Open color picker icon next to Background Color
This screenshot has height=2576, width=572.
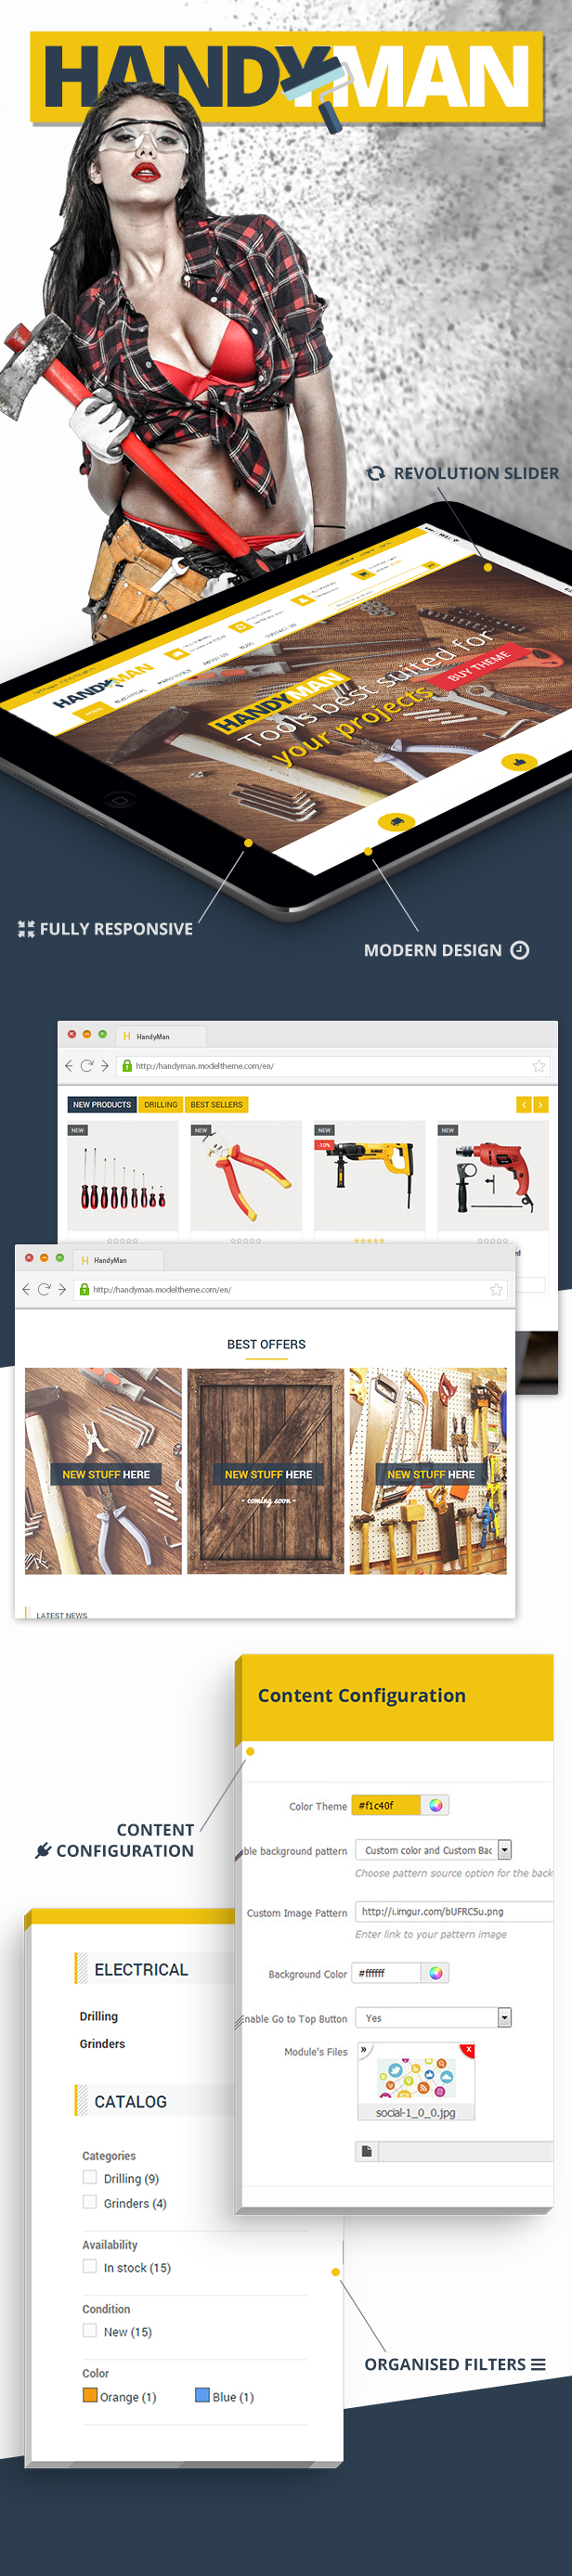click(x=435, y=1973)
